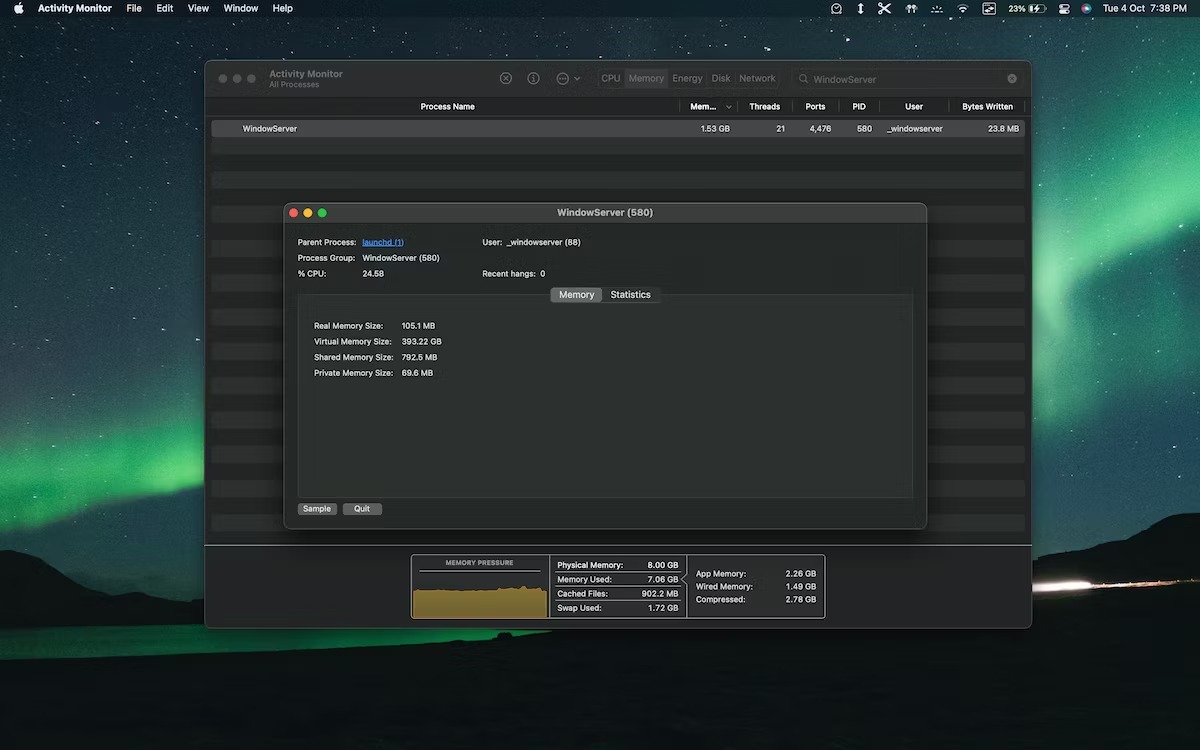Switch to the Energy tab
The width and height of the screenshot is (1200, 750).
pos(687,79)
